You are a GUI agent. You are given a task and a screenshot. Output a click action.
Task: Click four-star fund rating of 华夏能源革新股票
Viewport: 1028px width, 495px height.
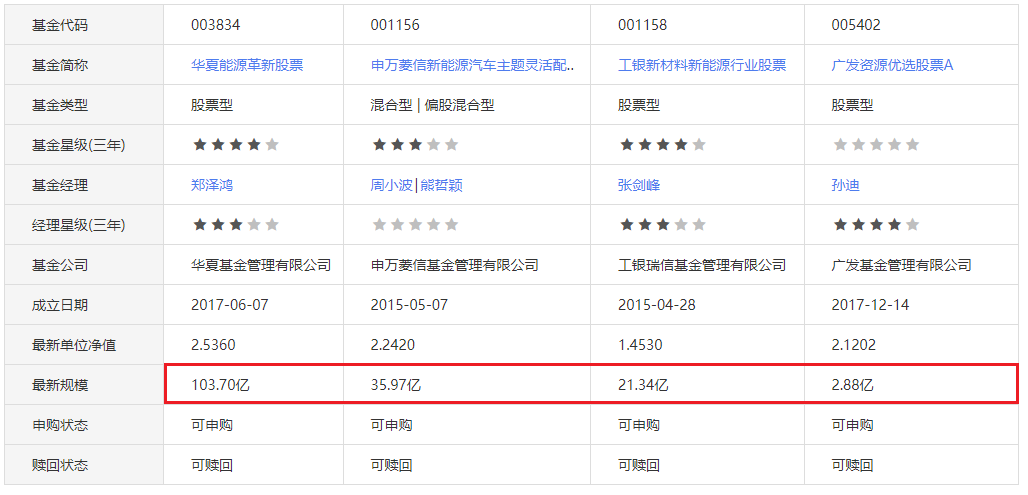236,145
